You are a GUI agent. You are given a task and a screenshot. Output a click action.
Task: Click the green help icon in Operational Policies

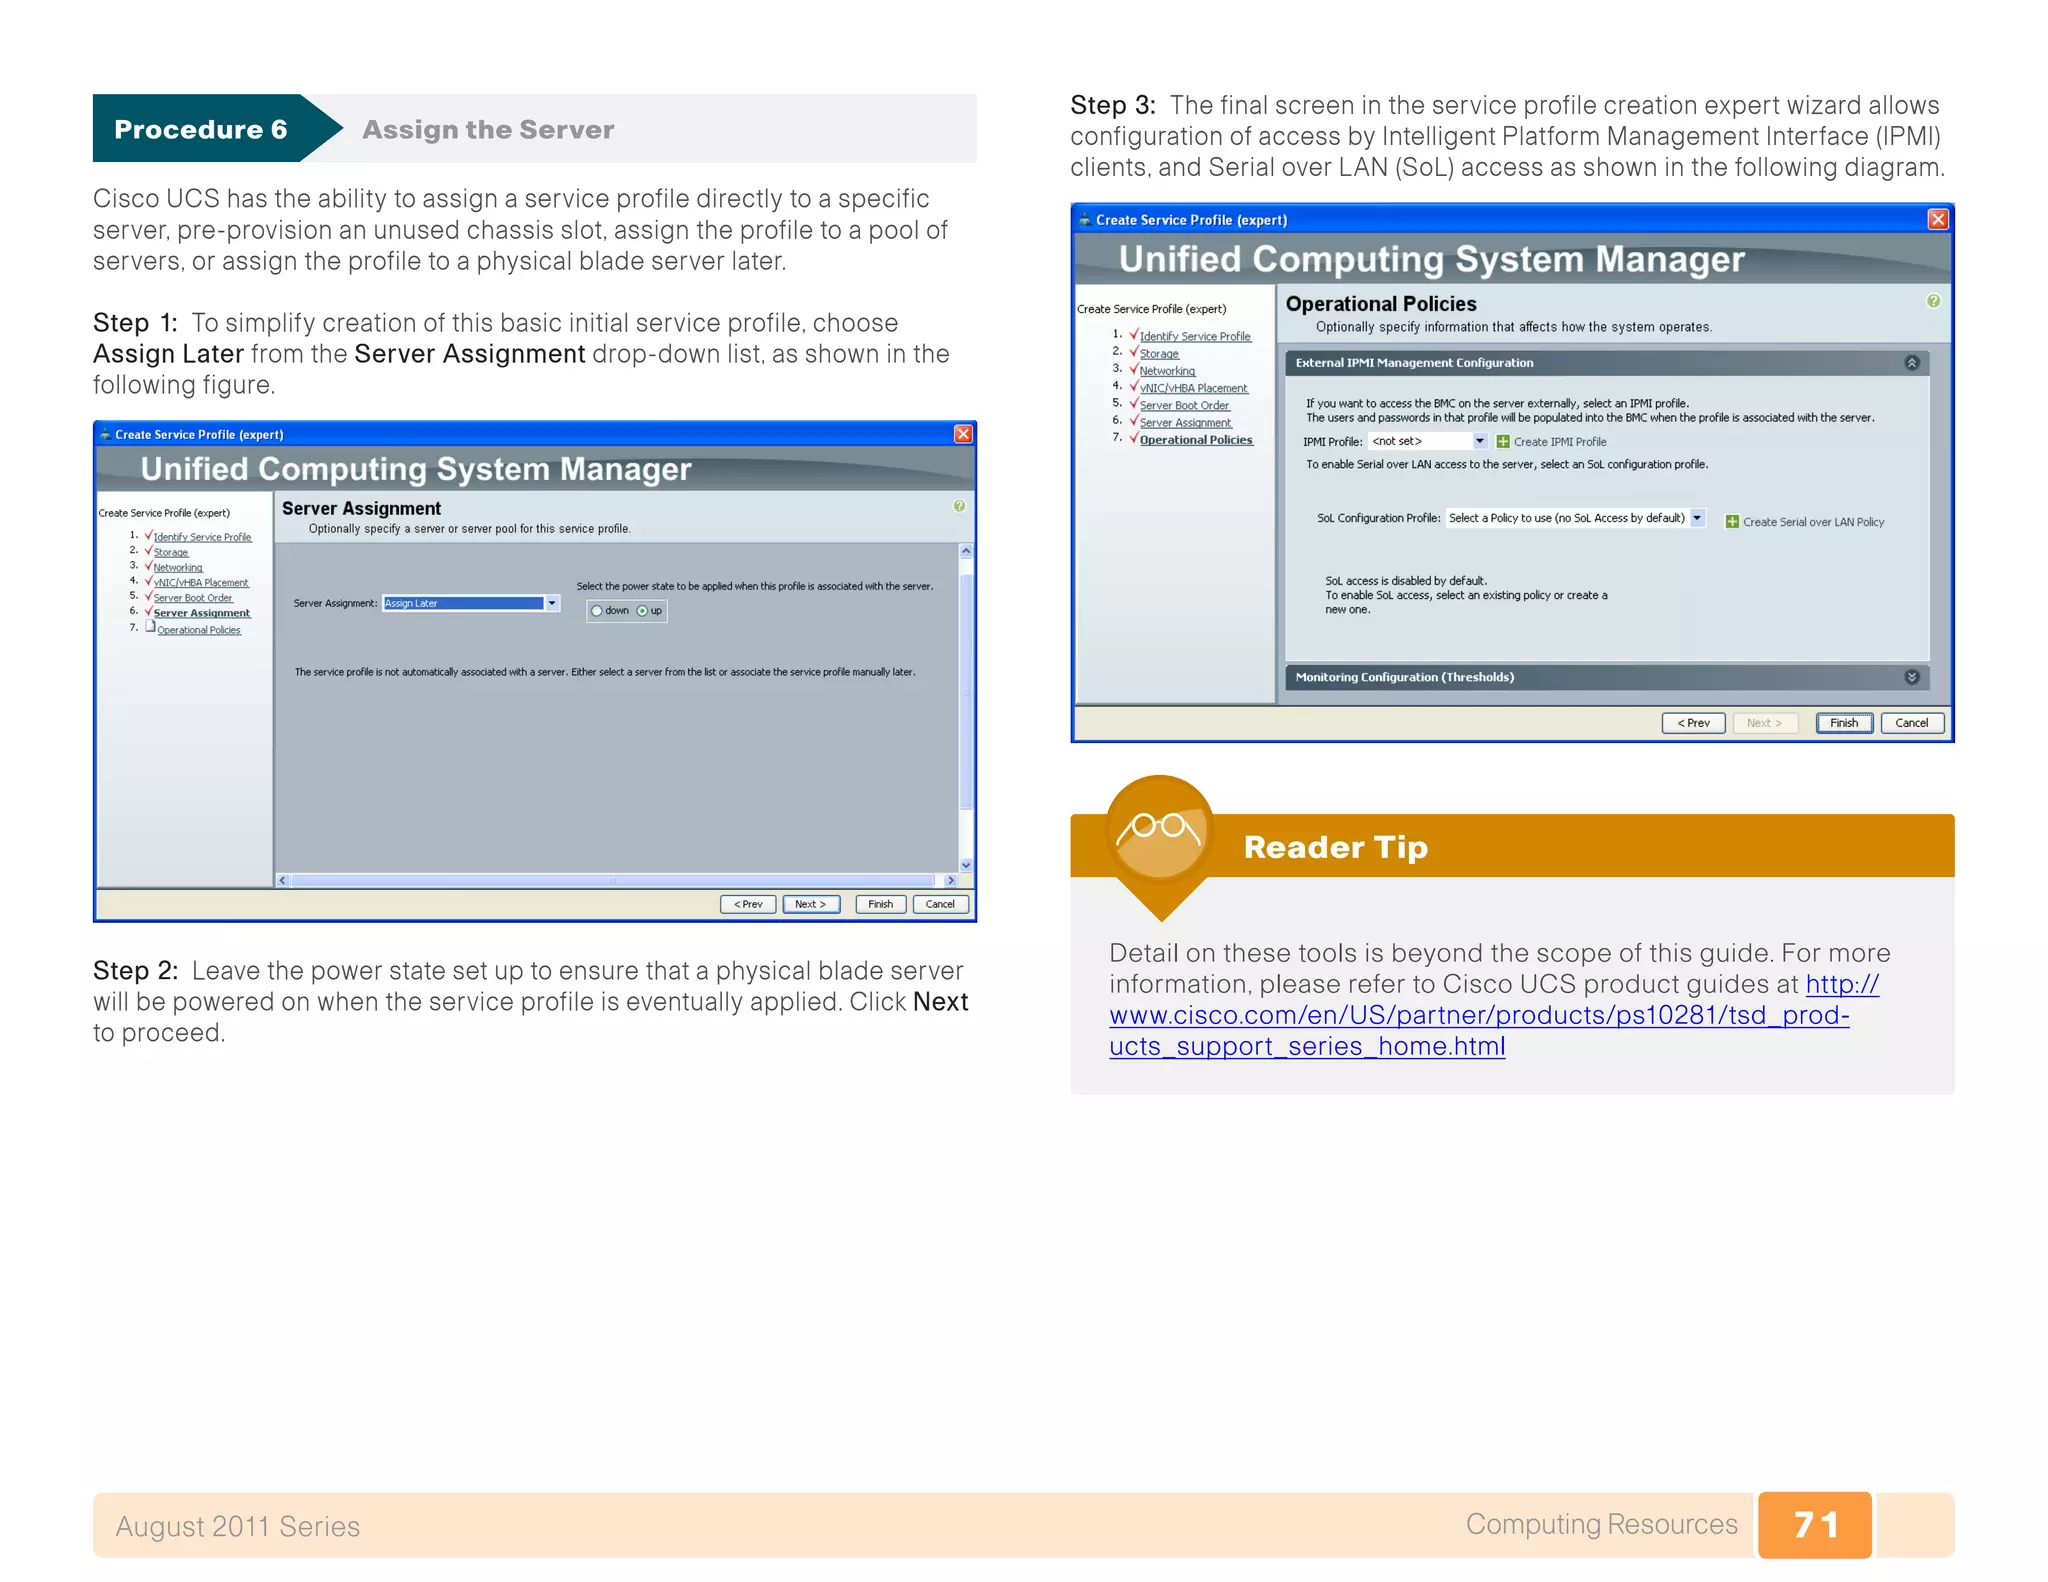(1933, 301)
